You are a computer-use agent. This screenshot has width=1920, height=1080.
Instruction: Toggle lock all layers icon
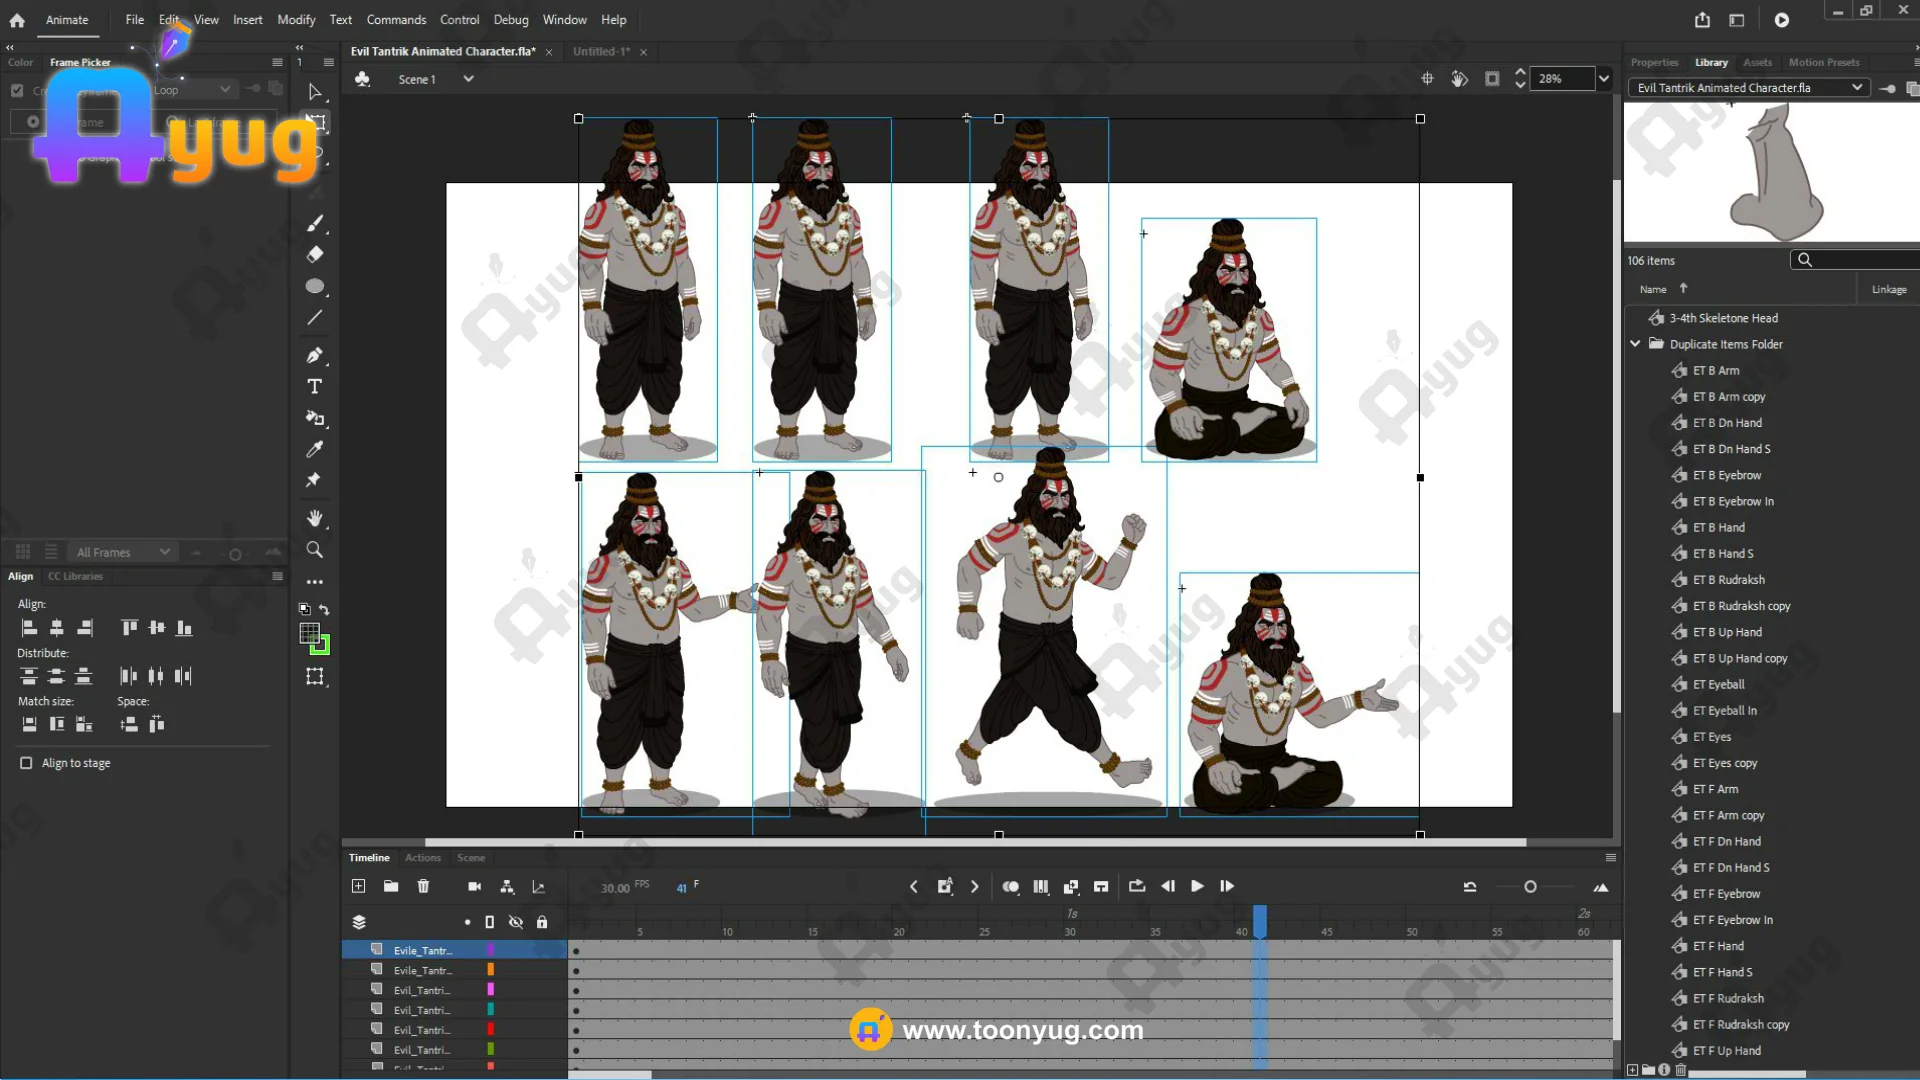[542, 922]
